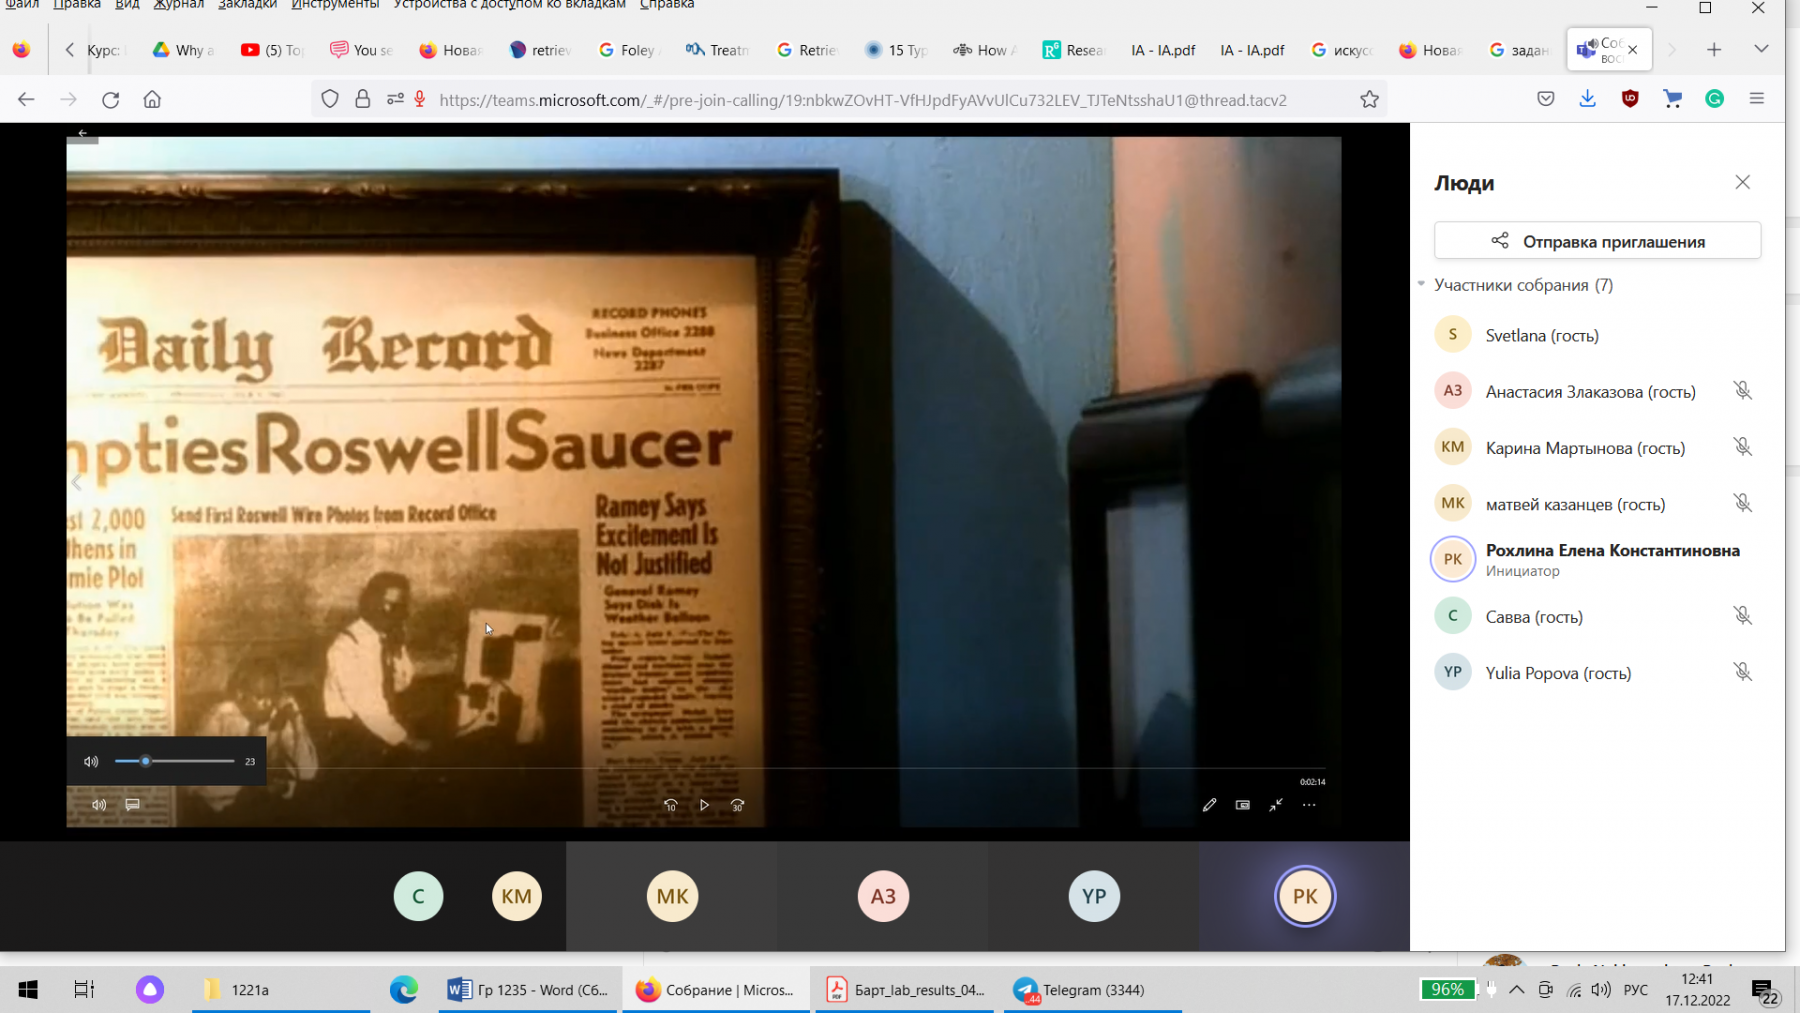Switch to the Why a... Google Drive tab
1800x1013 pixels.
pos(184,50)
